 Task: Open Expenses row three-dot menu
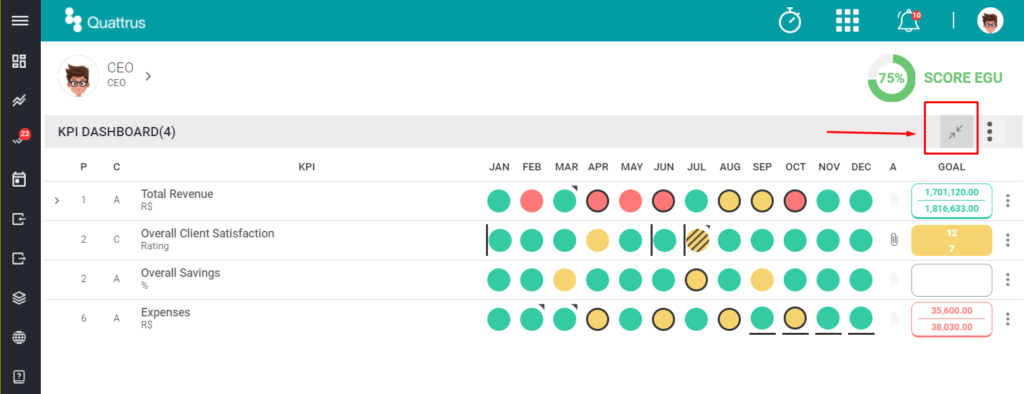tap(1008, 319)
